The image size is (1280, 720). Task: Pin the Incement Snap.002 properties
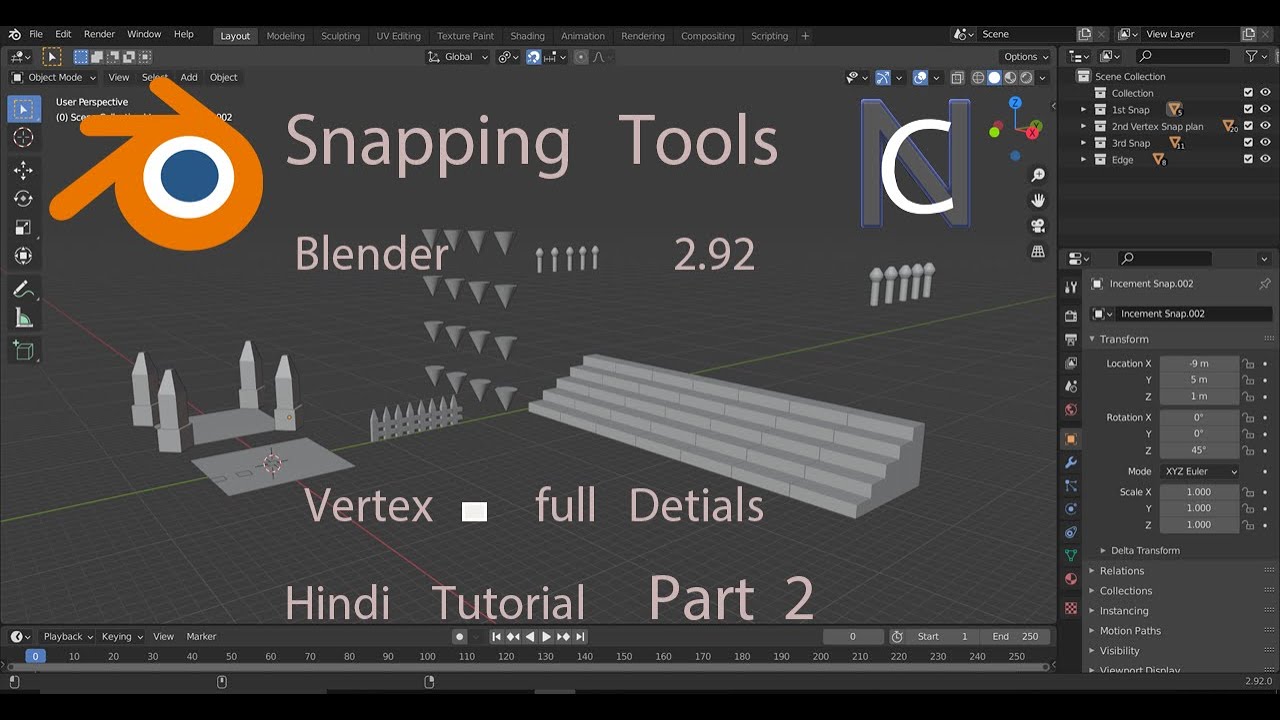tap(1264, 284)
